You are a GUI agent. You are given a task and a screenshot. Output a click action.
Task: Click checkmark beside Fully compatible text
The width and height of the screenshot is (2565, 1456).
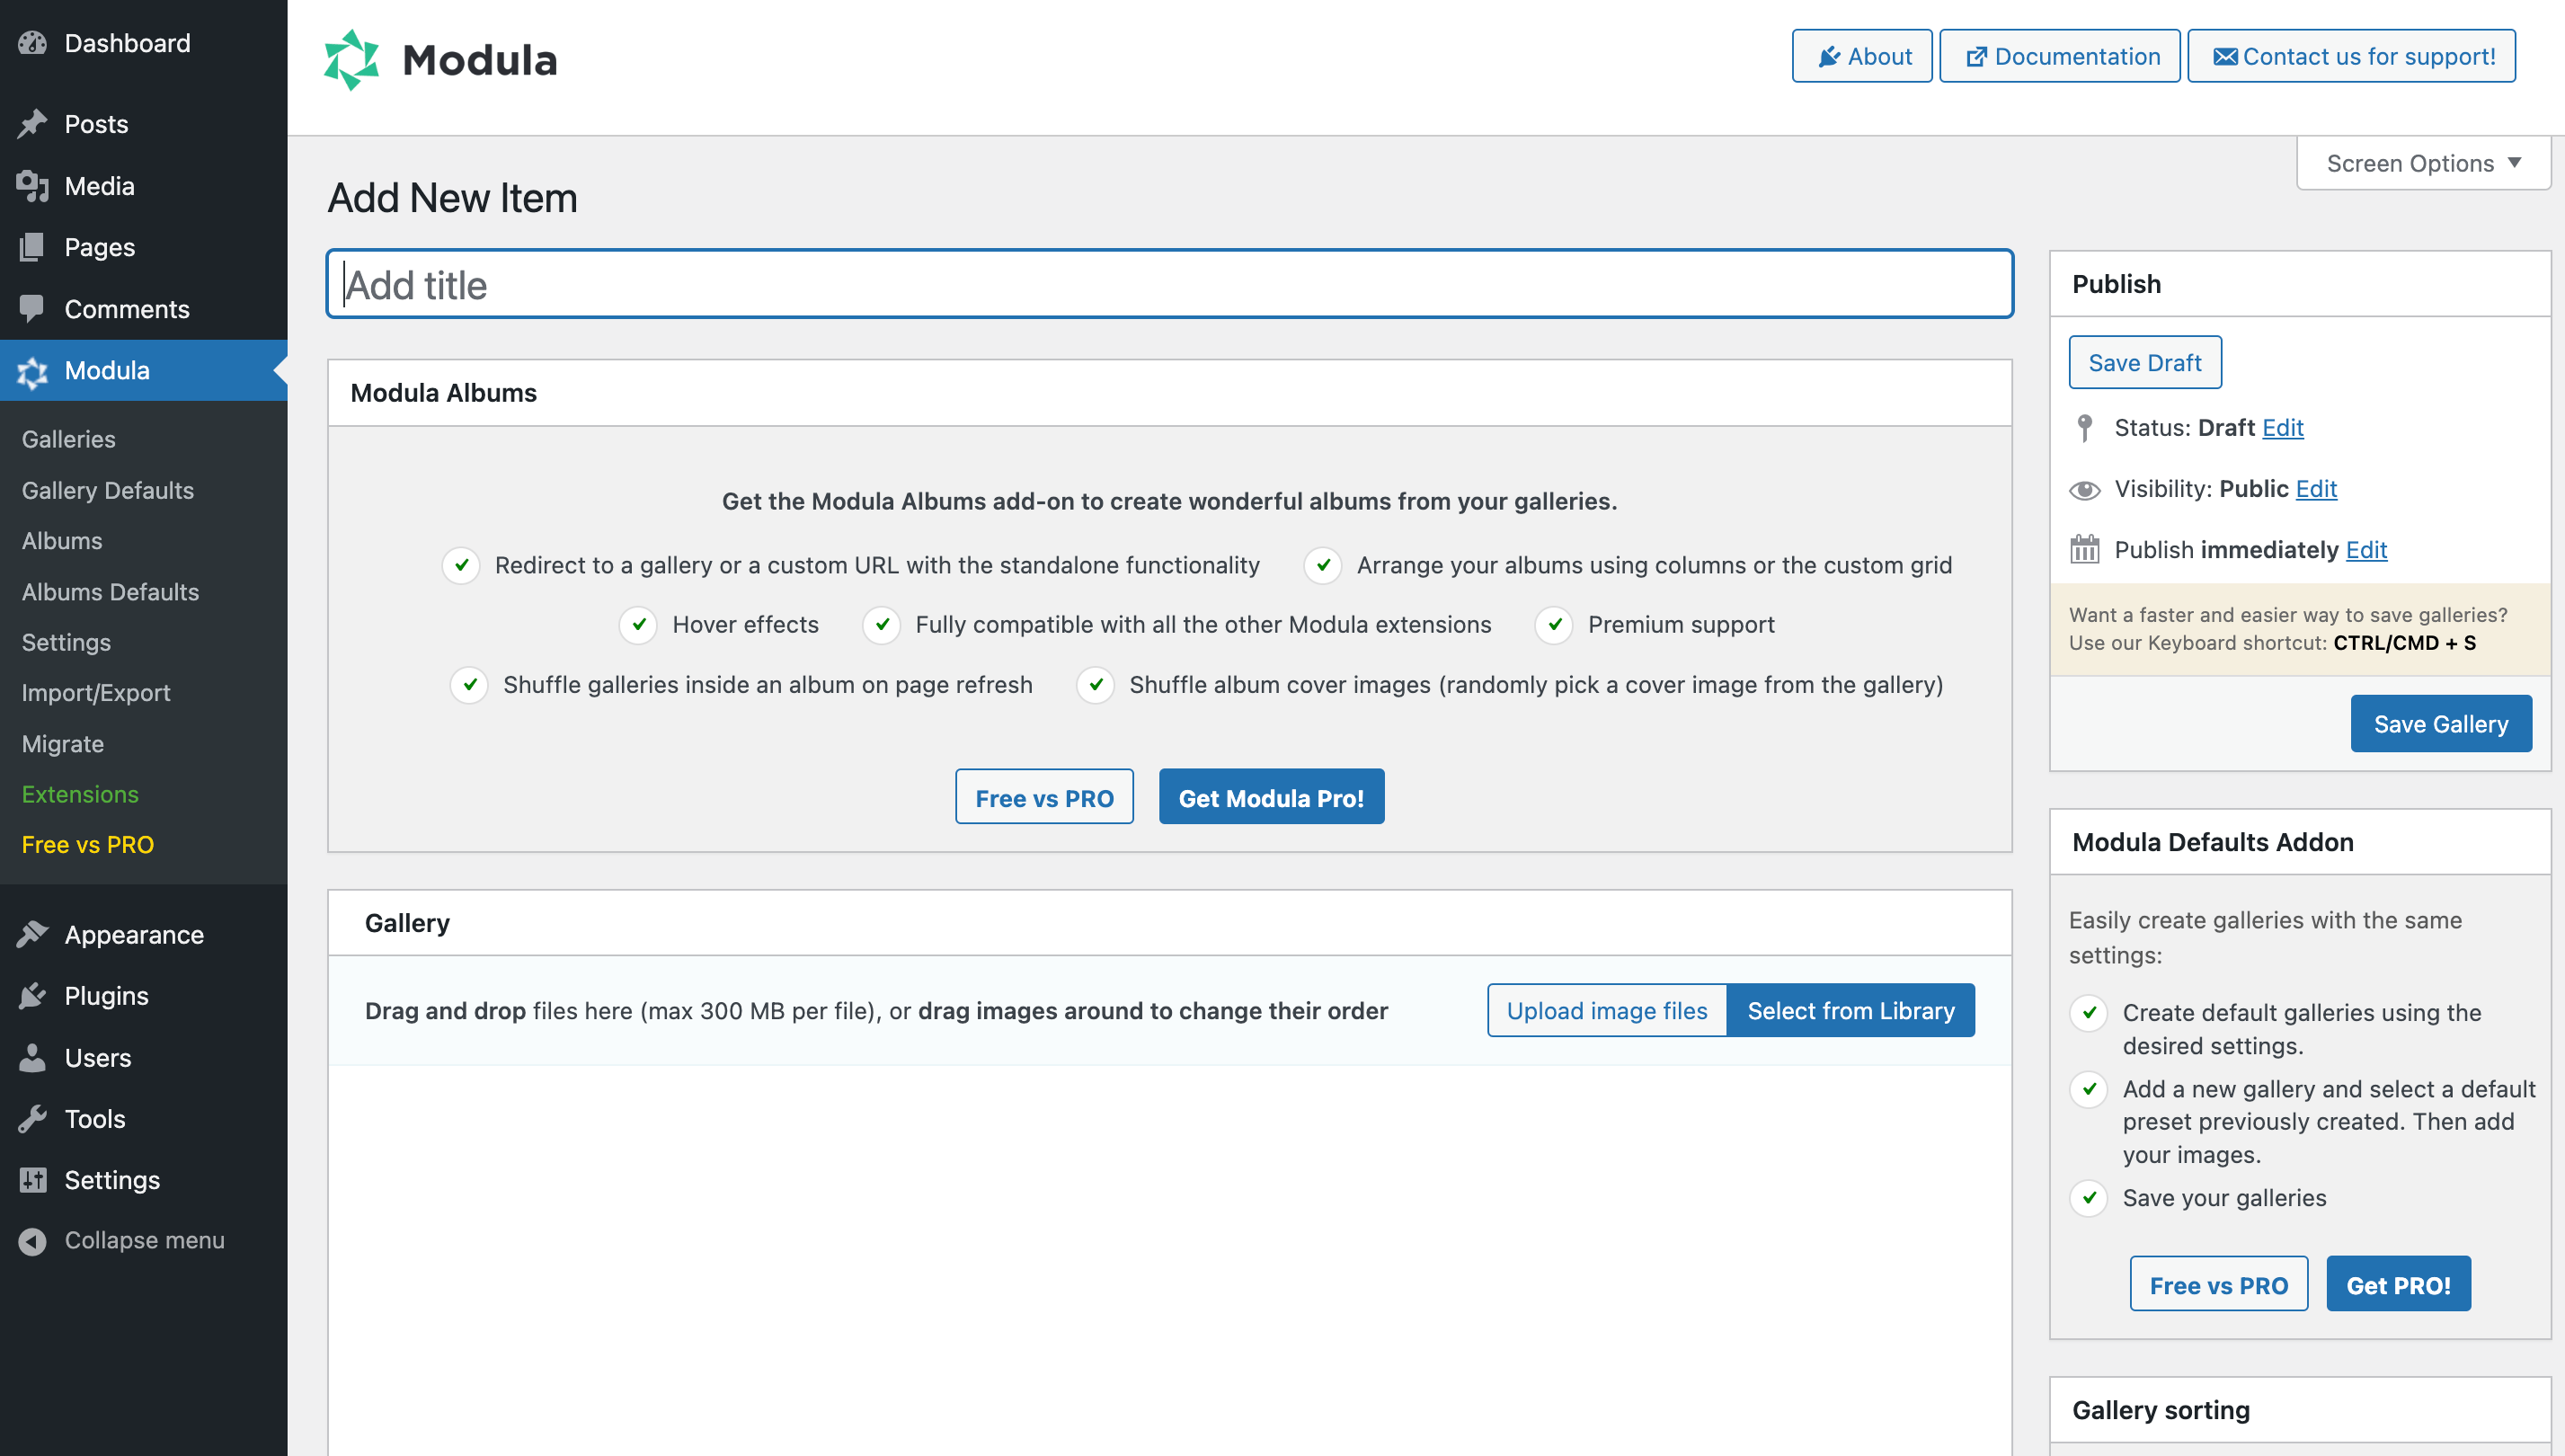pyautogui.click(x=882, y=625)
